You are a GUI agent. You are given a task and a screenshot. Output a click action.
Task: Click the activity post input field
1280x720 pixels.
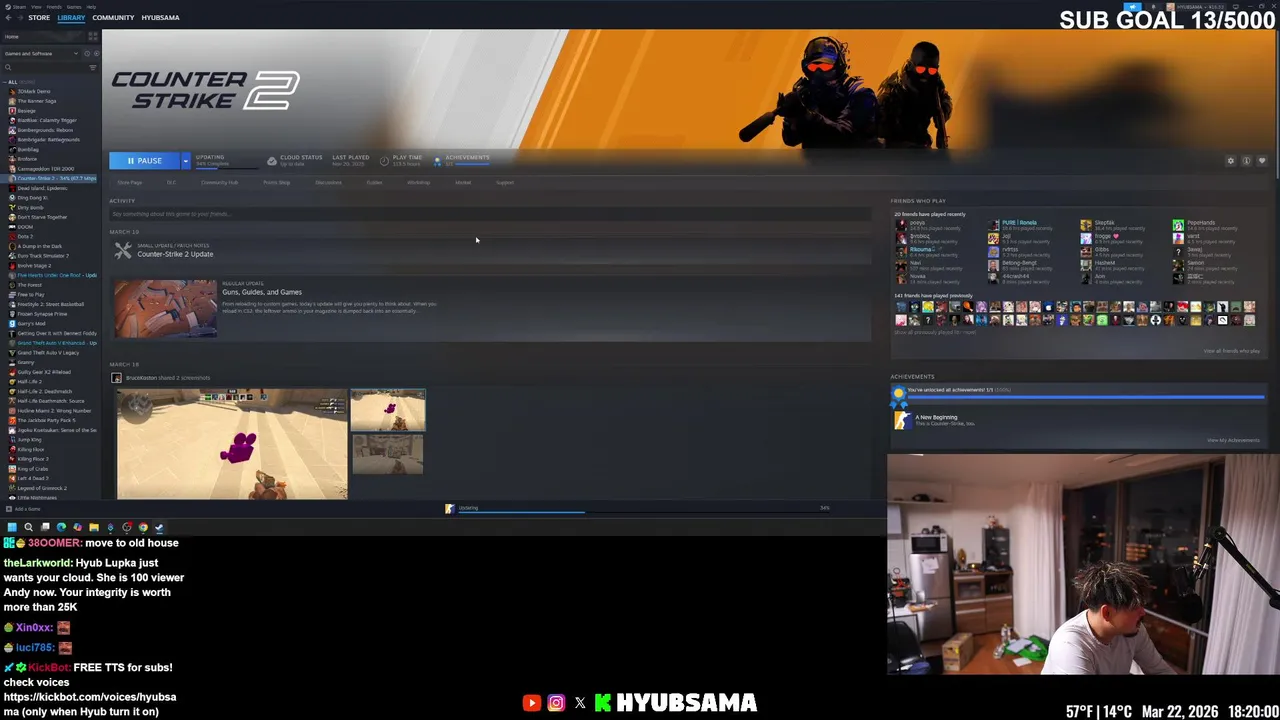tap(490, 214)
